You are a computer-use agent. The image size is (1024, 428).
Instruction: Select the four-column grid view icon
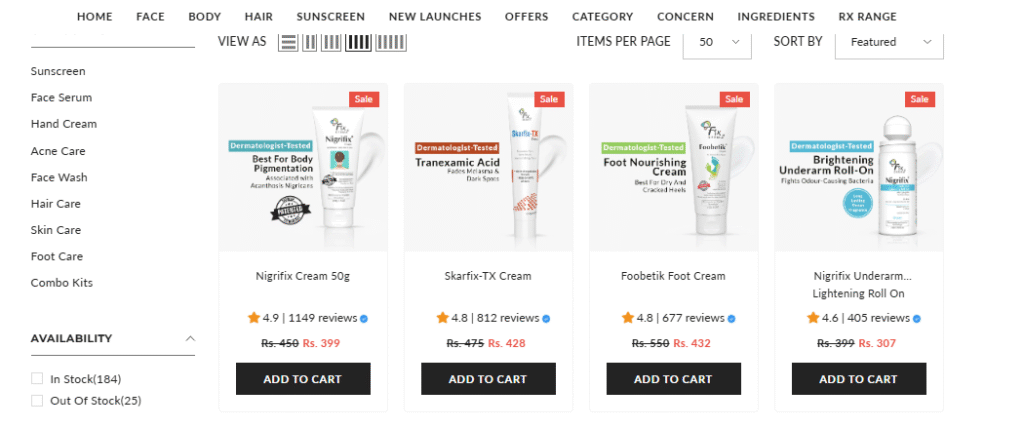[357, 42]
